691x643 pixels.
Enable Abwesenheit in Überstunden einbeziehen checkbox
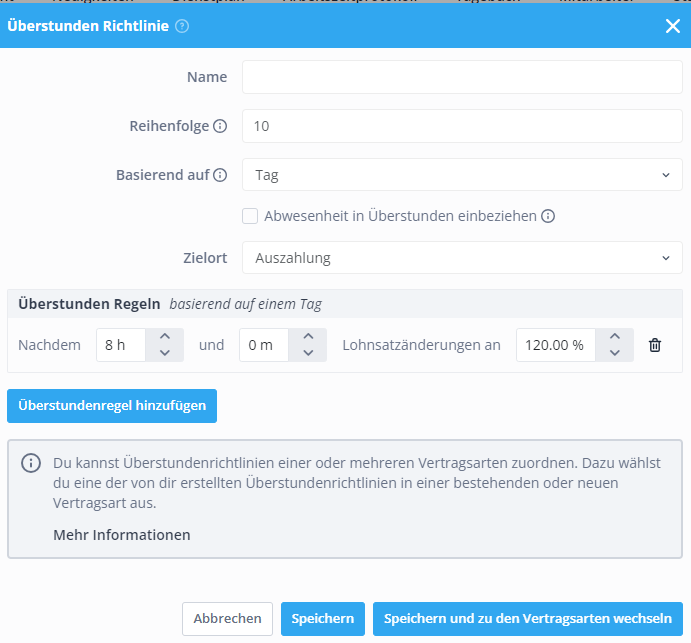pos(250,216)
